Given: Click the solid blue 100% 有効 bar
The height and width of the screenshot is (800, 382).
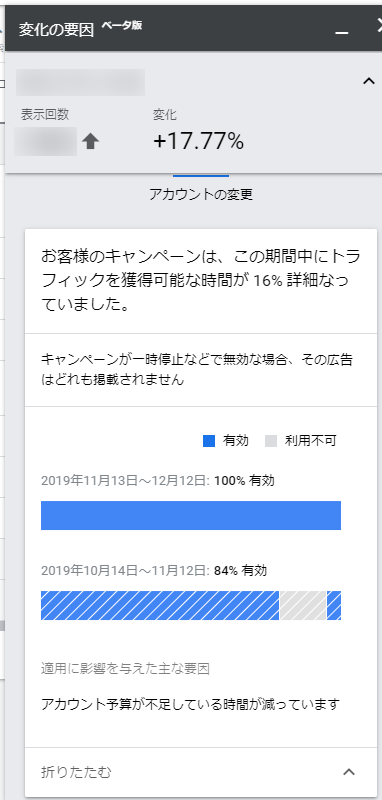Looking at the screenshot, I should click(x=191, y=515).
